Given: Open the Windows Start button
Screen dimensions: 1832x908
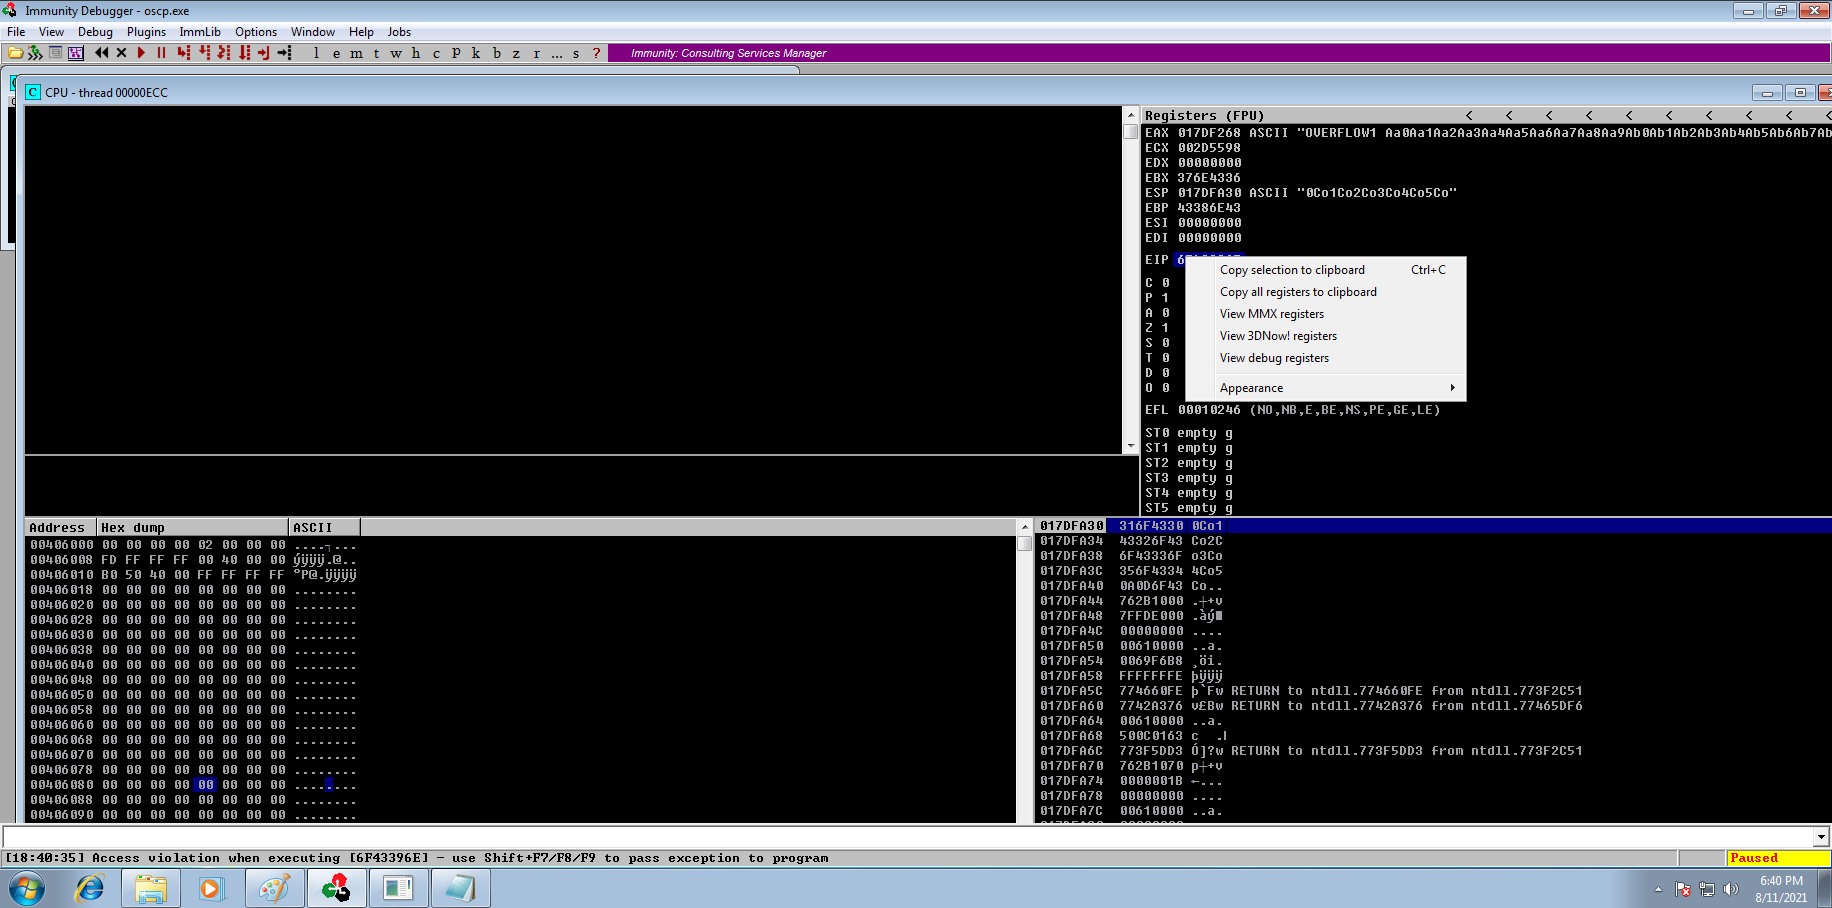Looking at the screenshot, I should (27, 888).
